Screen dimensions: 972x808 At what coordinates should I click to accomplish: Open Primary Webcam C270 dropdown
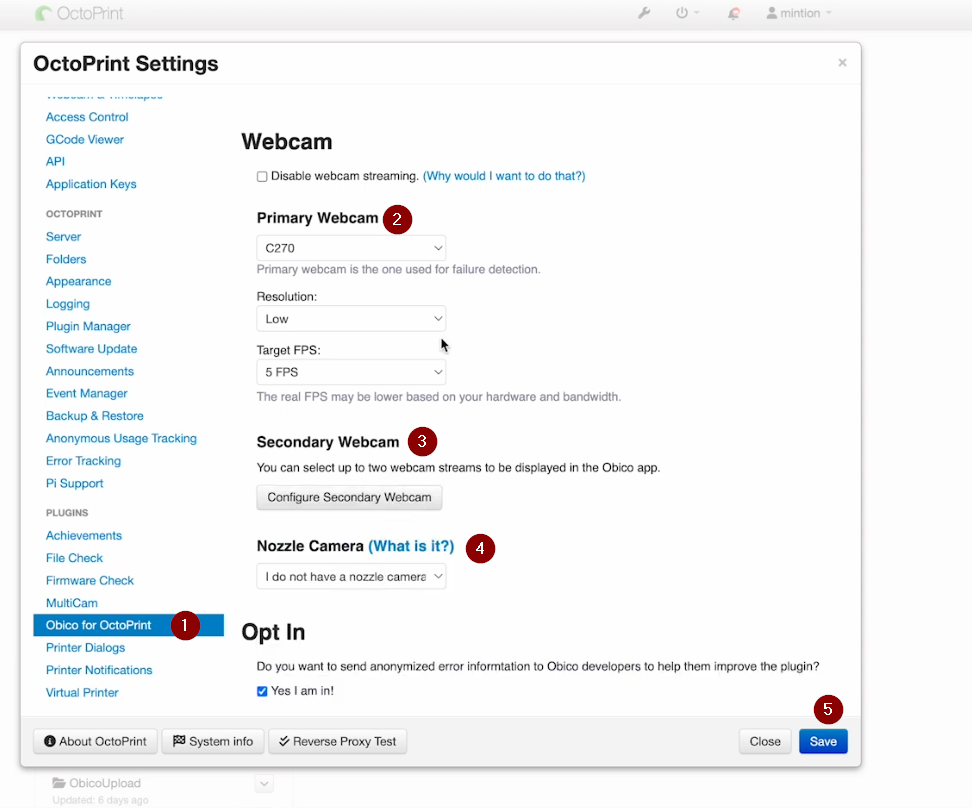click(351, 248)
